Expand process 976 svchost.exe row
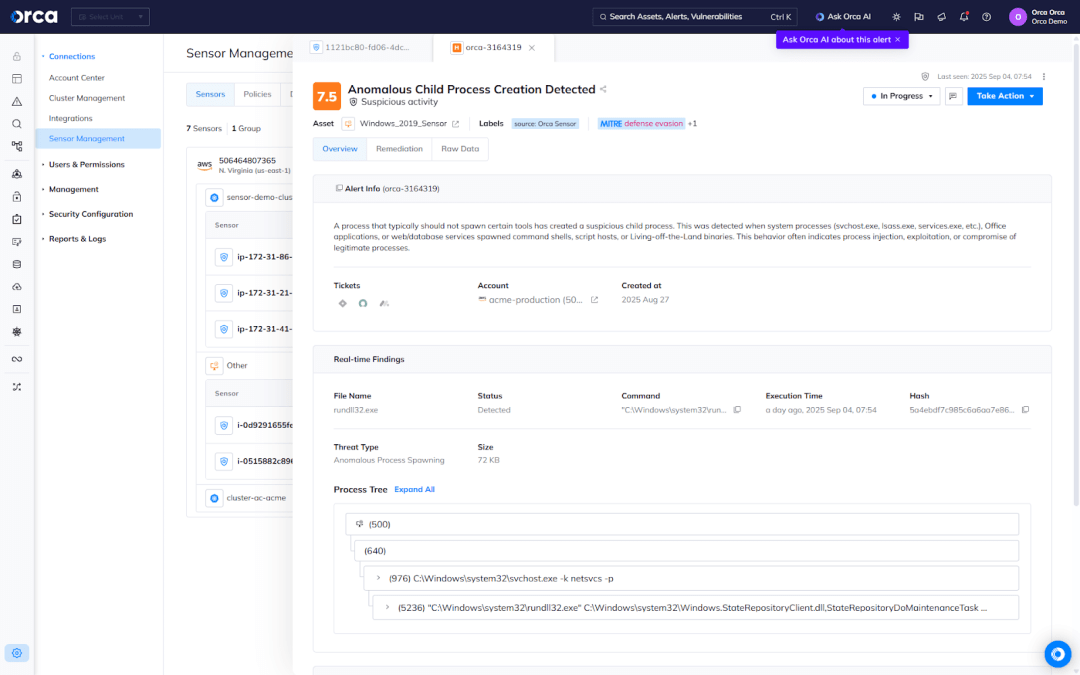Image resolution: width=1080 pixels, height=675 pixels. tap(379, 578)
